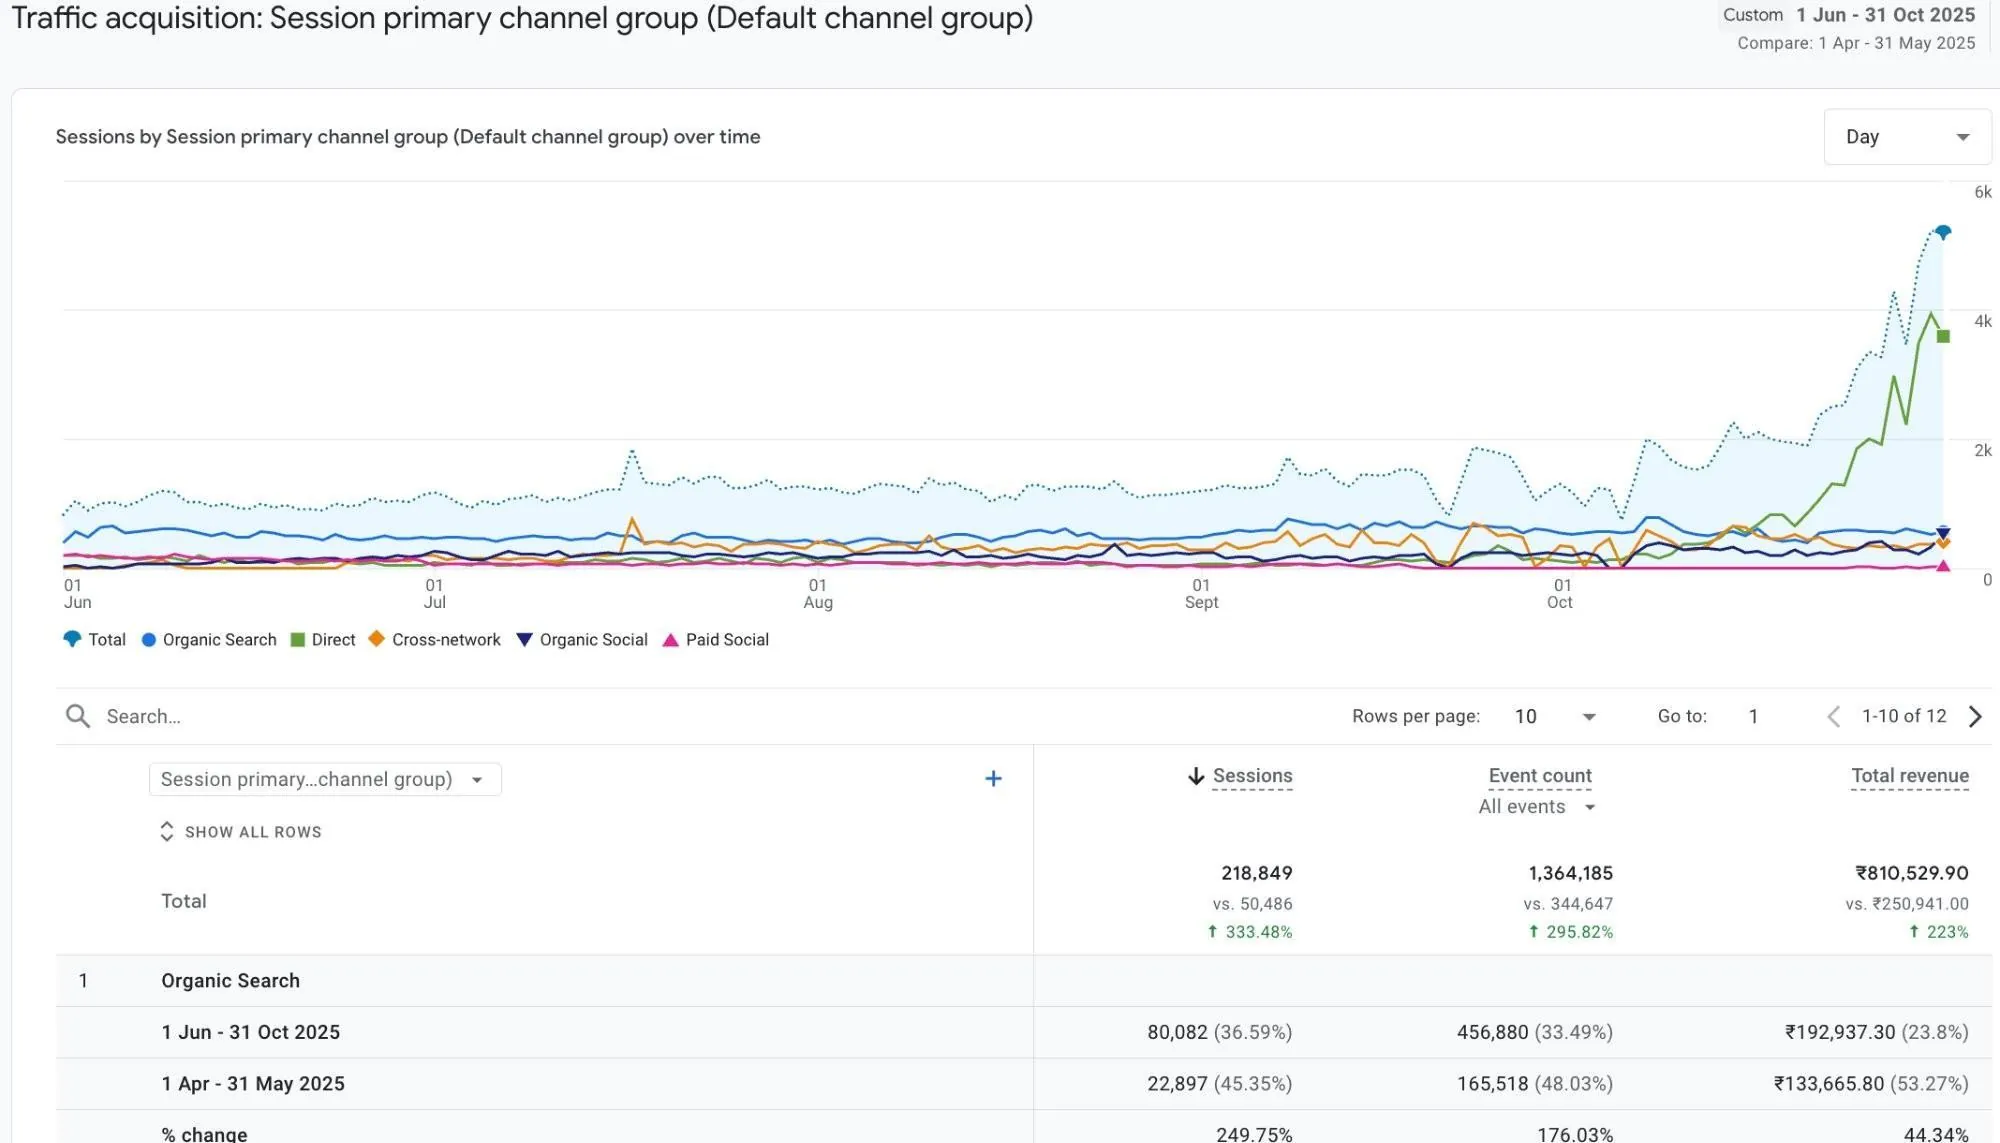This screenshot has height=1143, width=2000.
Task: Click the '% change' row label
Action: coord(204,1134)
